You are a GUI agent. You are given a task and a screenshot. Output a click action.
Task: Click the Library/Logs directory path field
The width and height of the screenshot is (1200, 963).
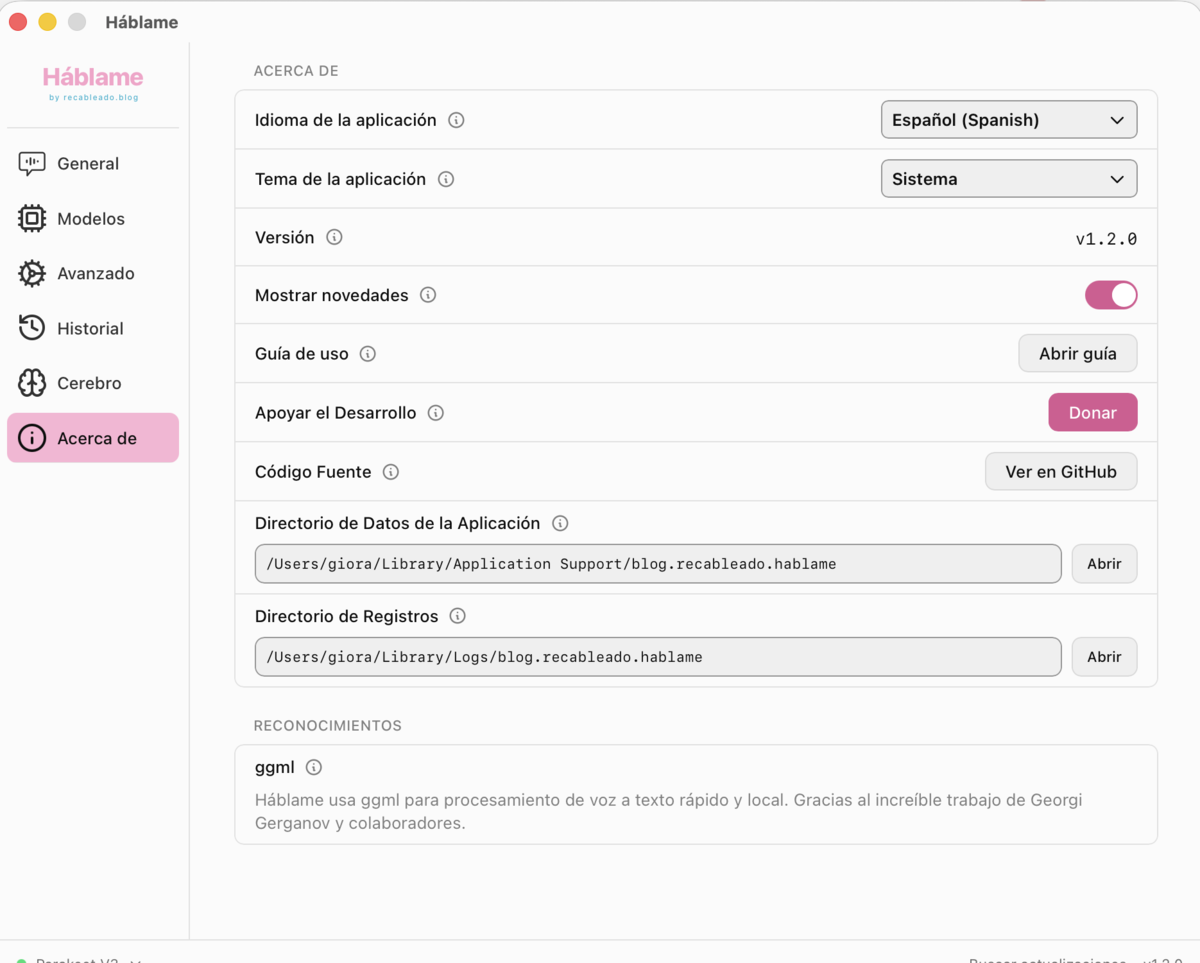(658, 657)
